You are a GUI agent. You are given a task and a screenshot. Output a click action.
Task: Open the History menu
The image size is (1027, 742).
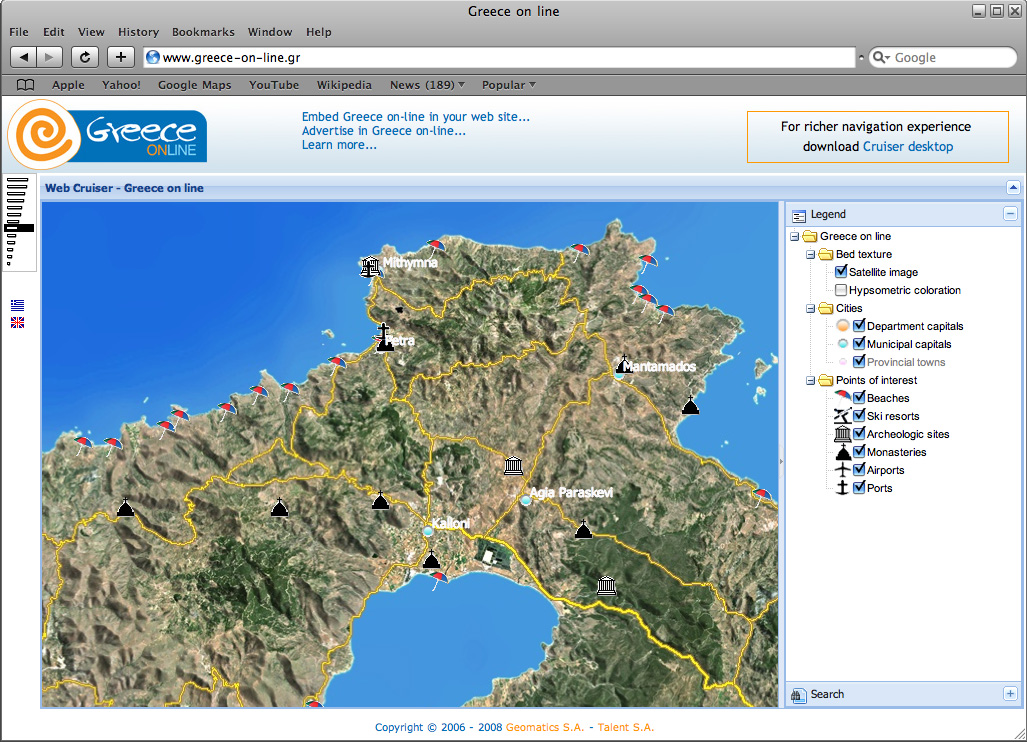point(138,32)
